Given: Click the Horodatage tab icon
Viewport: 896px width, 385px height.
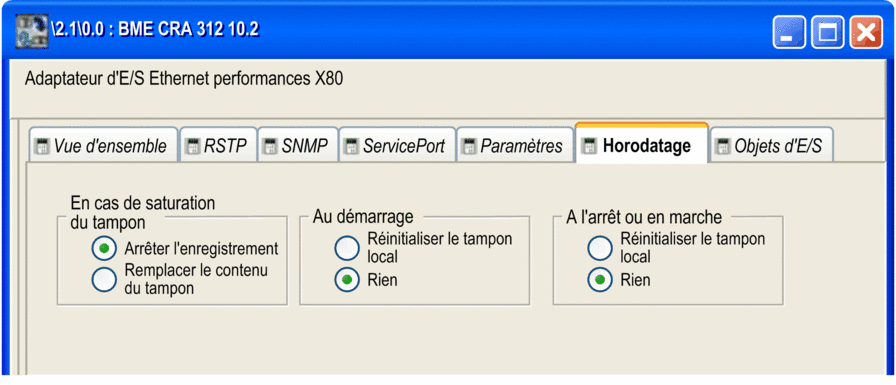Looking at the screenshot, I should (587, 146).
